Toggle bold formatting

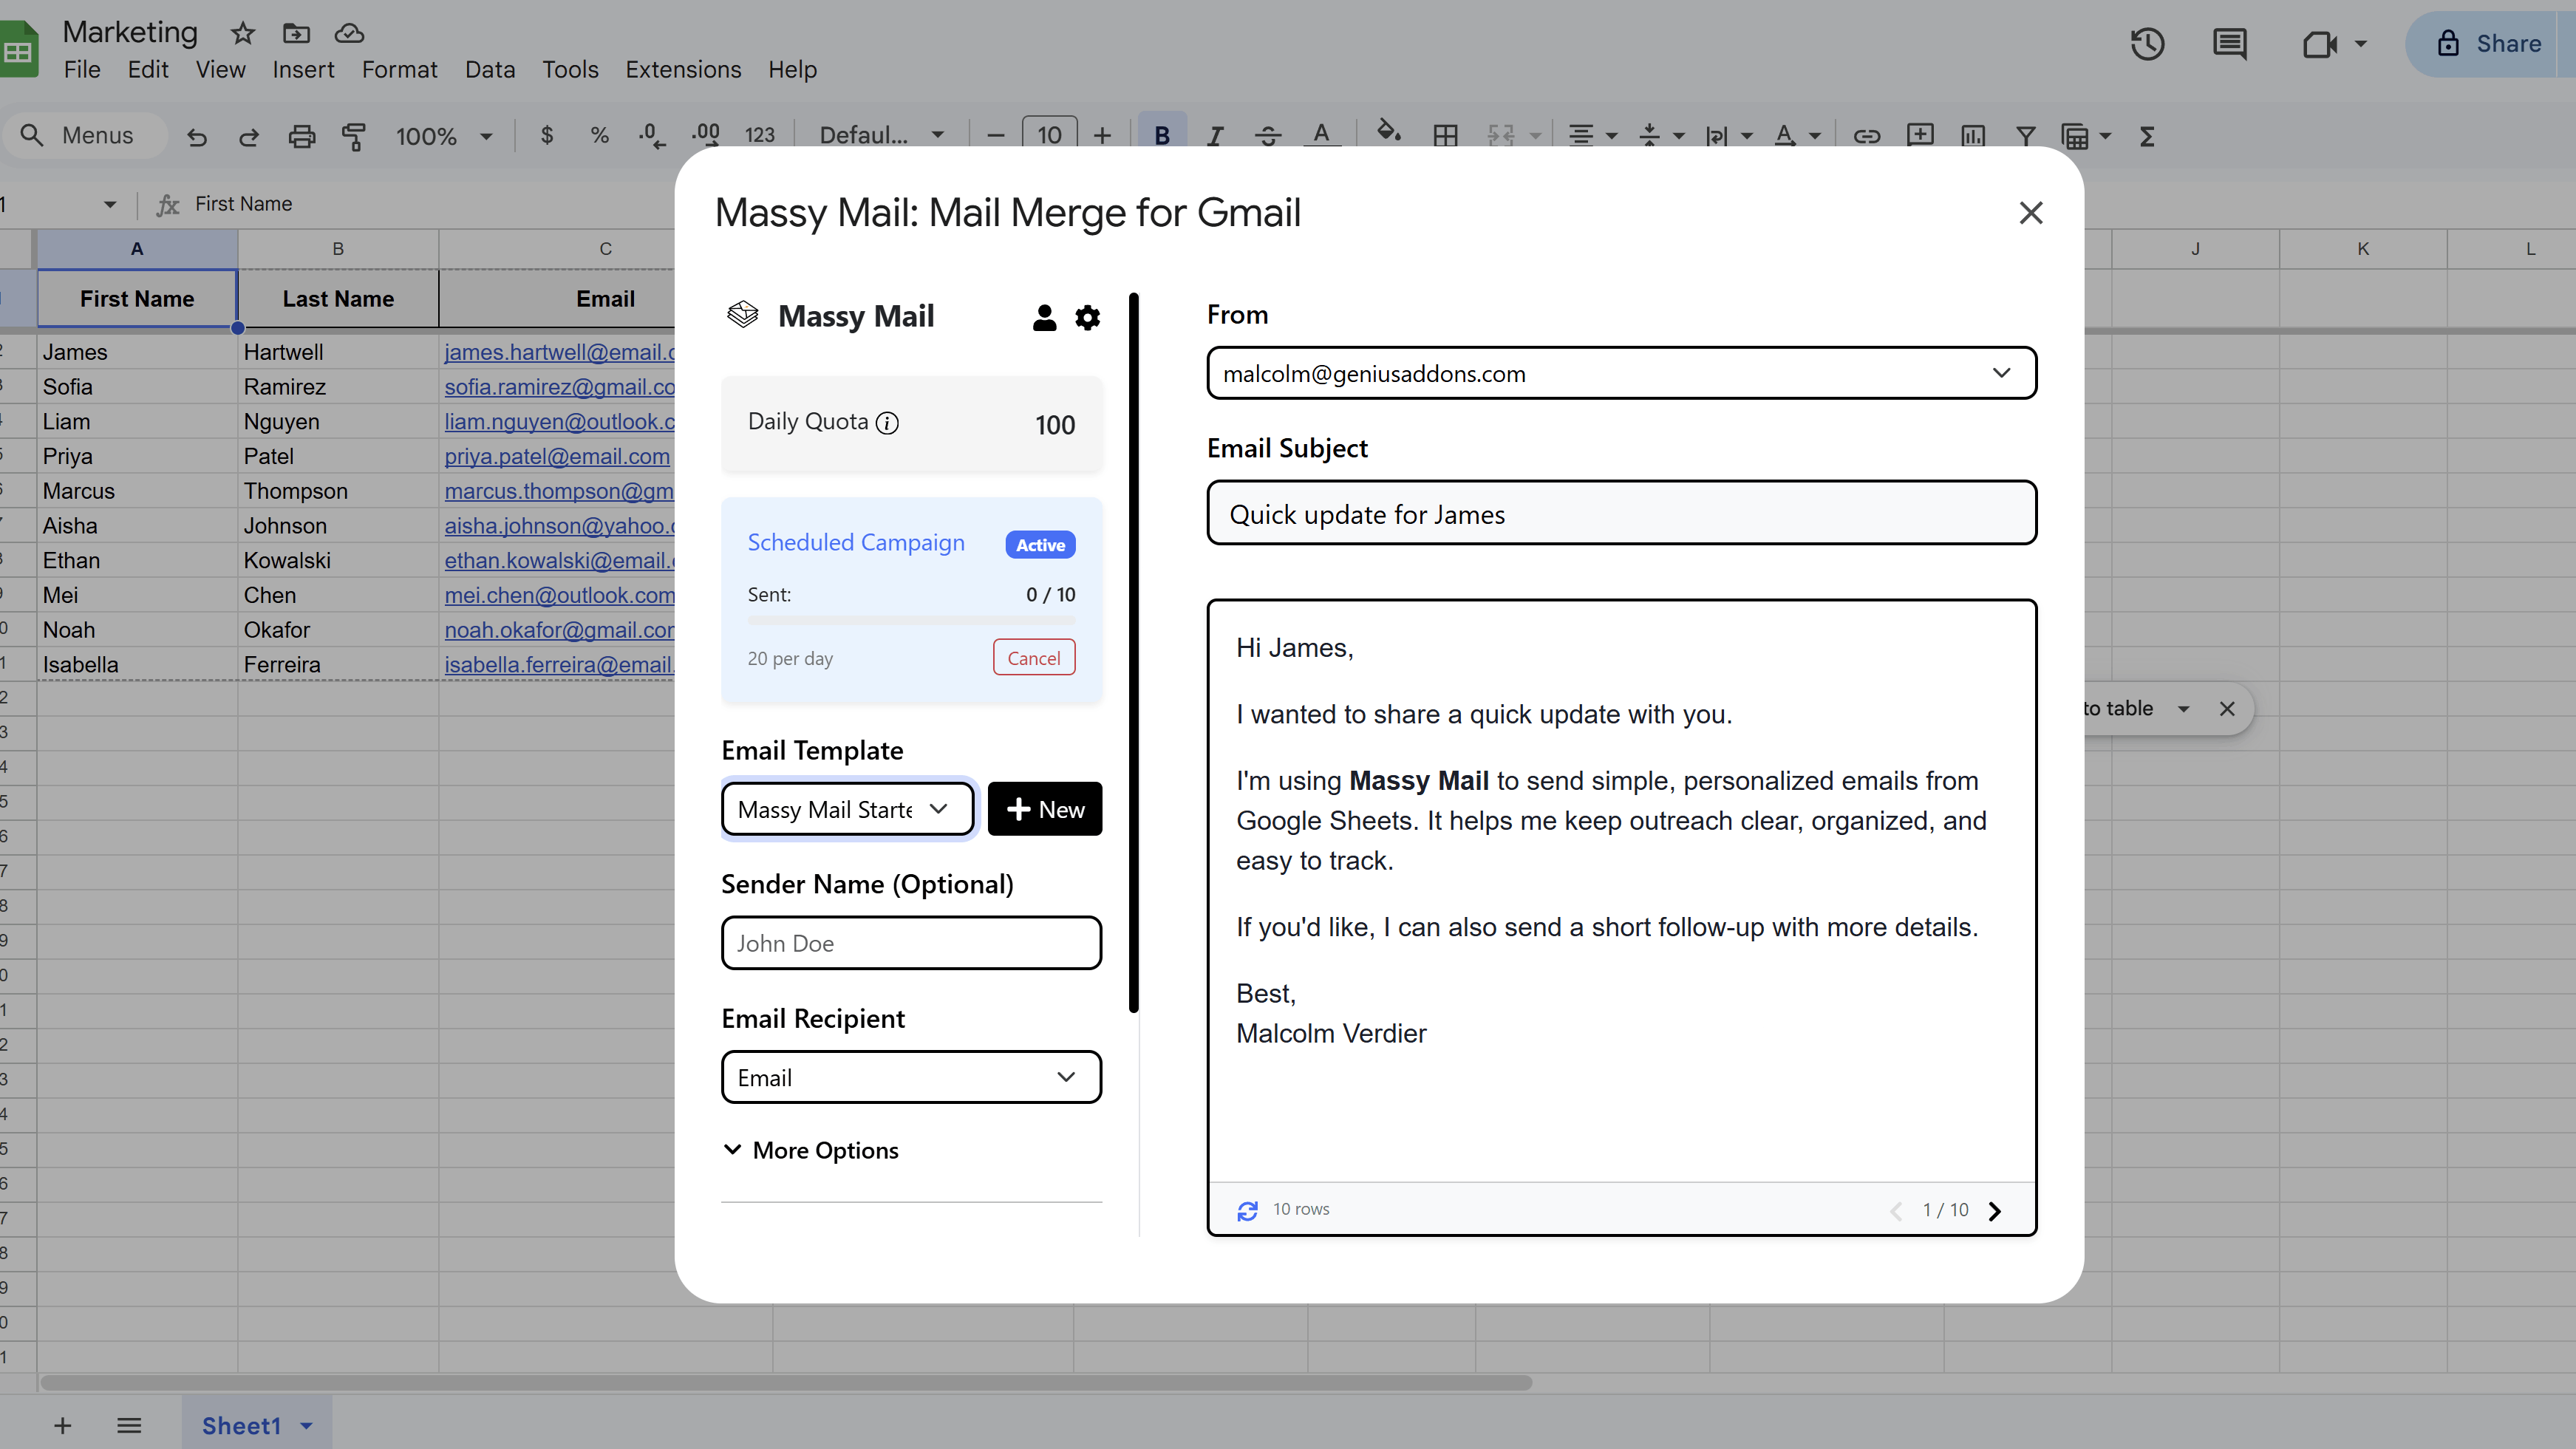1162,135
